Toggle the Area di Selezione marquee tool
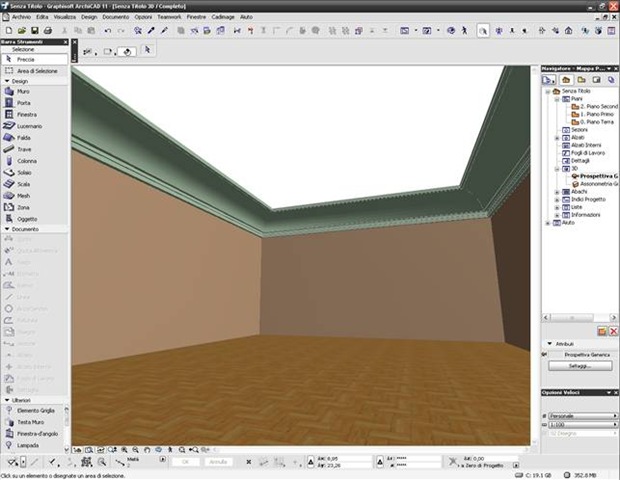 coord(36,71)
